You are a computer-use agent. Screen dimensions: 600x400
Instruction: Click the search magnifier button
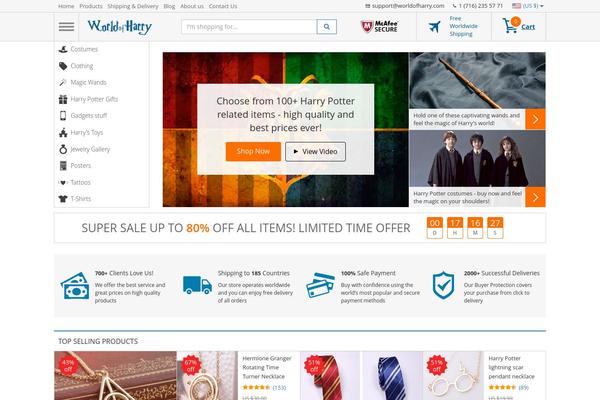point(326,27)
